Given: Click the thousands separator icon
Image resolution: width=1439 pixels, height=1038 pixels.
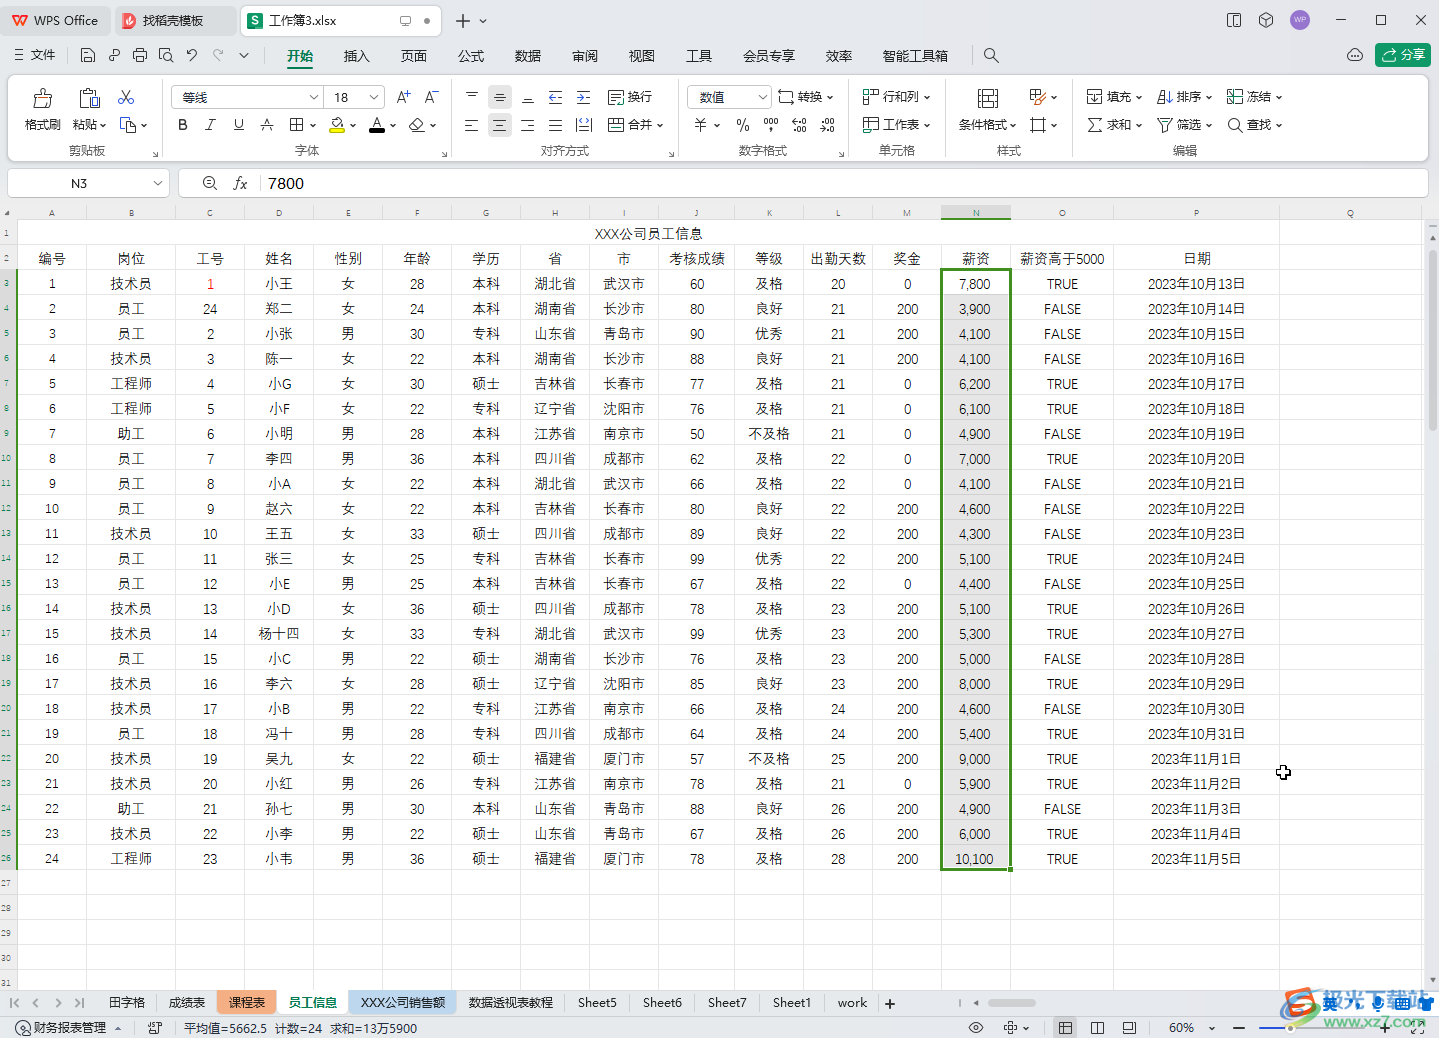Looking at the screenshot, I should (771, 125).
